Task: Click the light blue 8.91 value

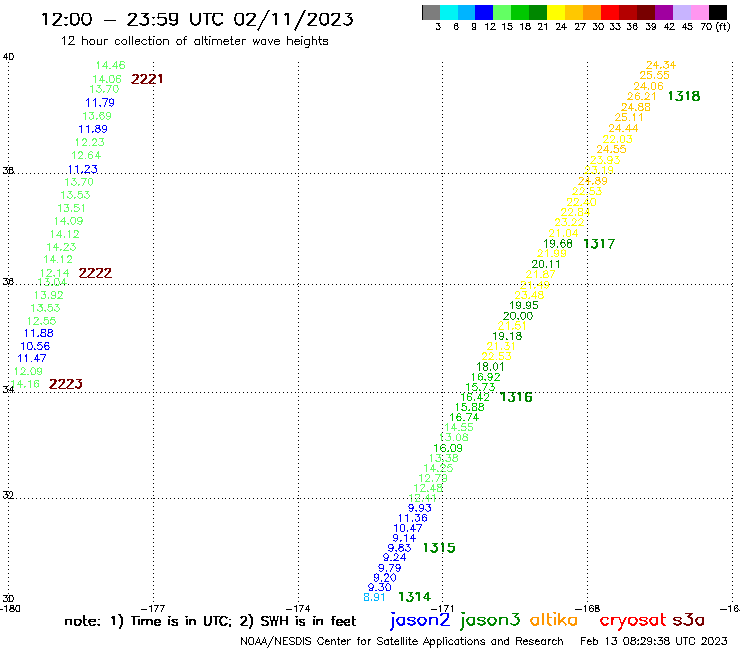Action: click(374, 598)
